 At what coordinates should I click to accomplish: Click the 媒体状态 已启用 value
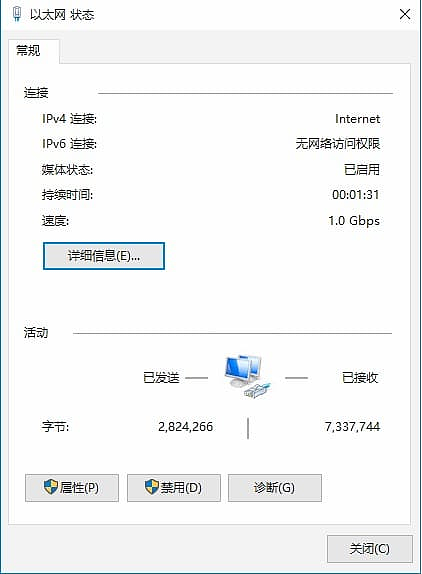point(362,169)
